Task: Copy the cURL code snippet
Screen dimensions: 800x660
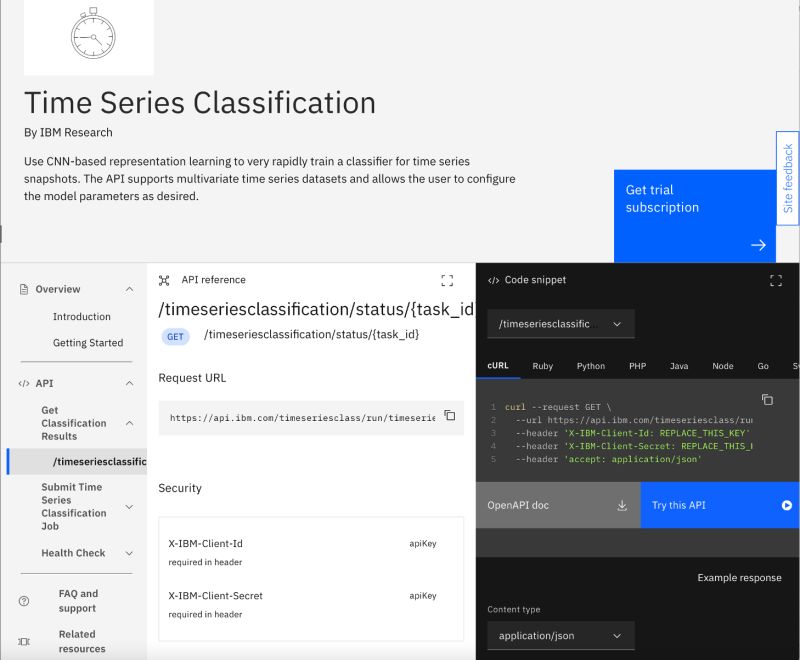Action: click(767, 399)
